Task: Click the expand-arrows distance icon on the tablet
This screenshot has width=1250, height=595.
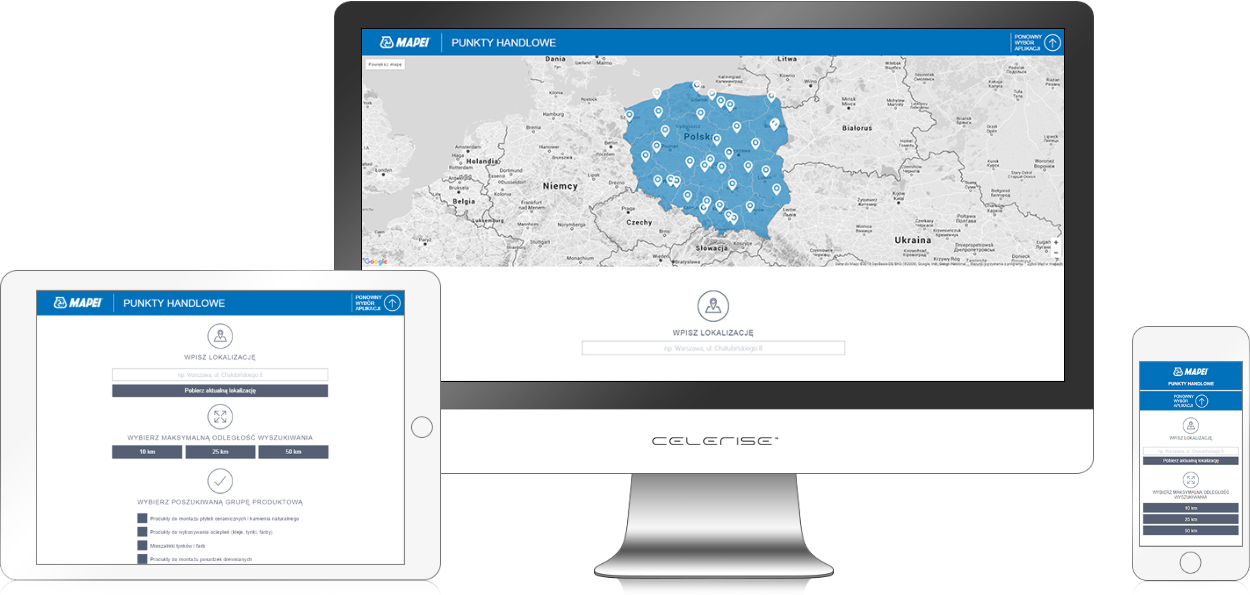Action: pyautogui.click(x=220, y=417)
